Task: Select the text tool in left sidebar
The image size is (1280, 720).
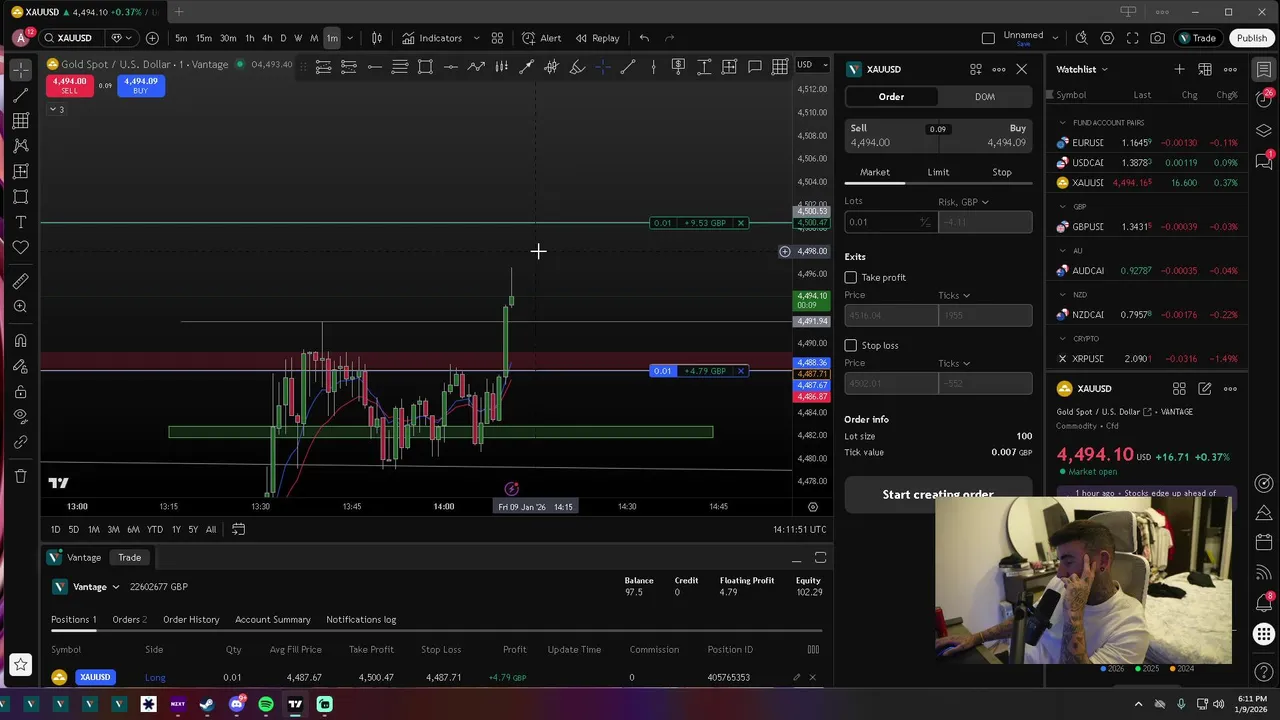Action: pos(20,222)
